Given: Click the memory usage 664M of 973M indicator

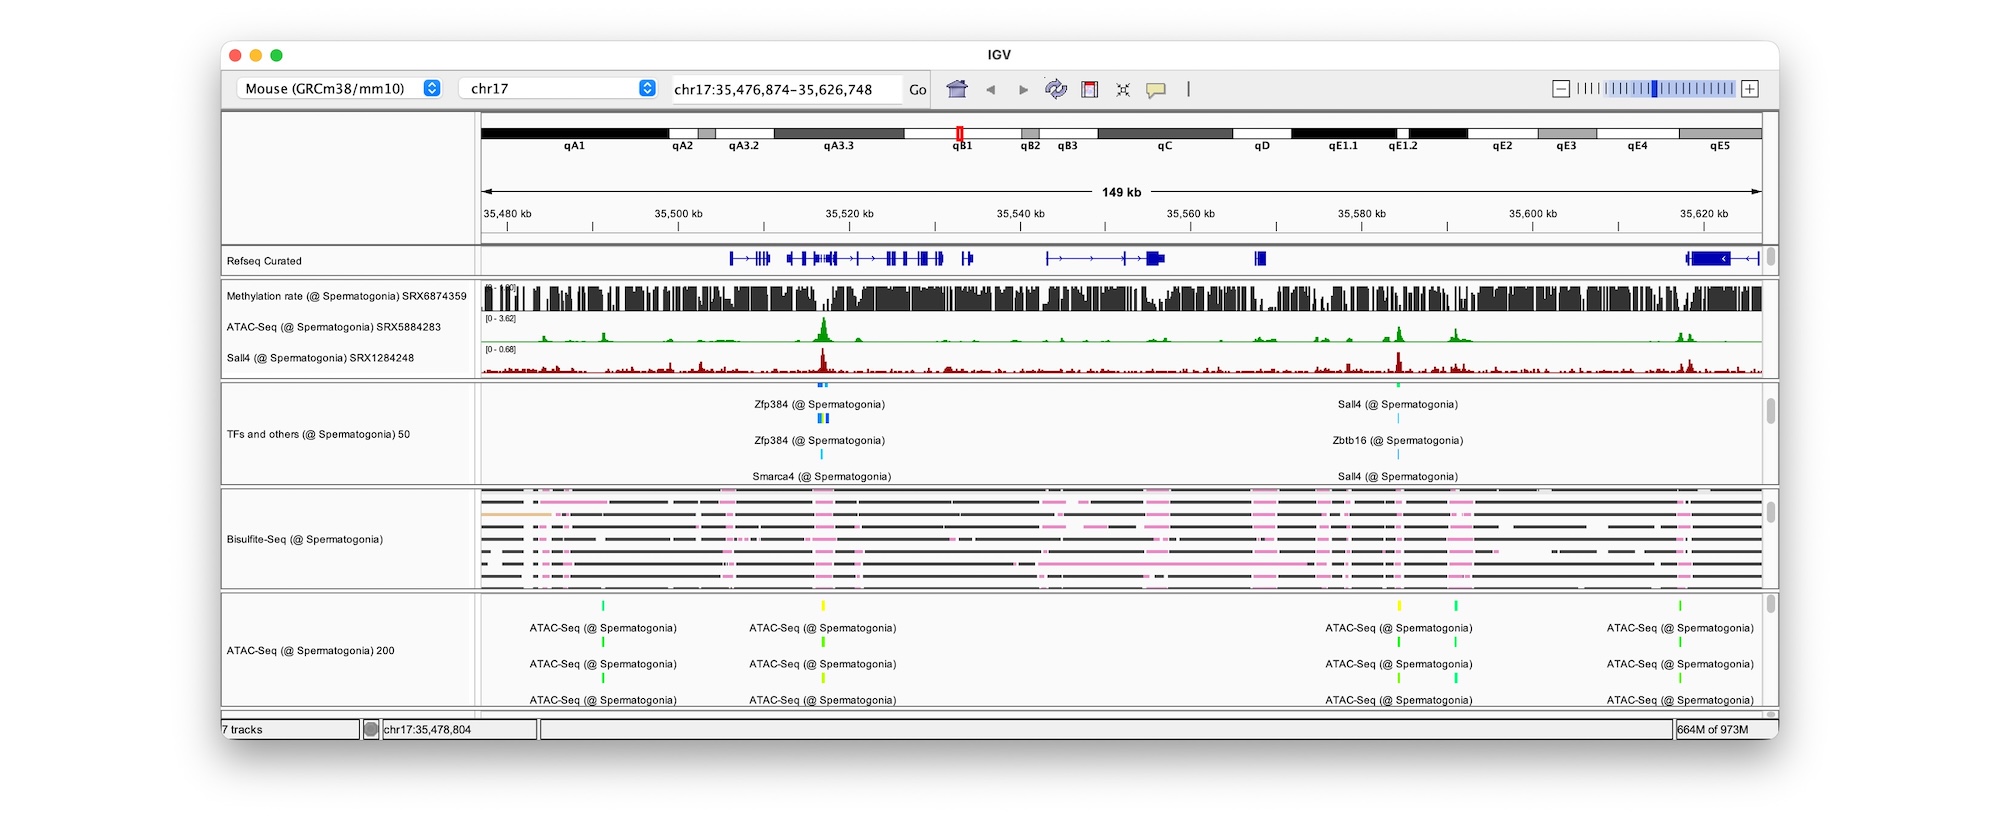Looking at the screenshot, I should click(1712, 730).
